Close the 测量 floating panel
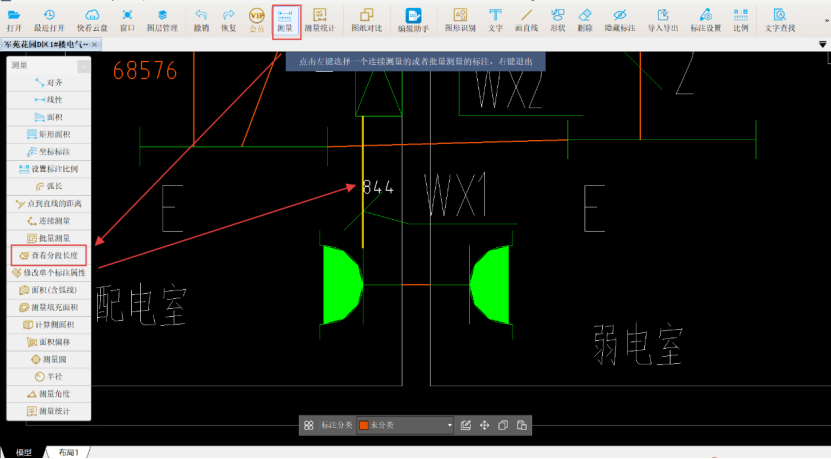Screen dimensions: 831x459 point(84,65)
